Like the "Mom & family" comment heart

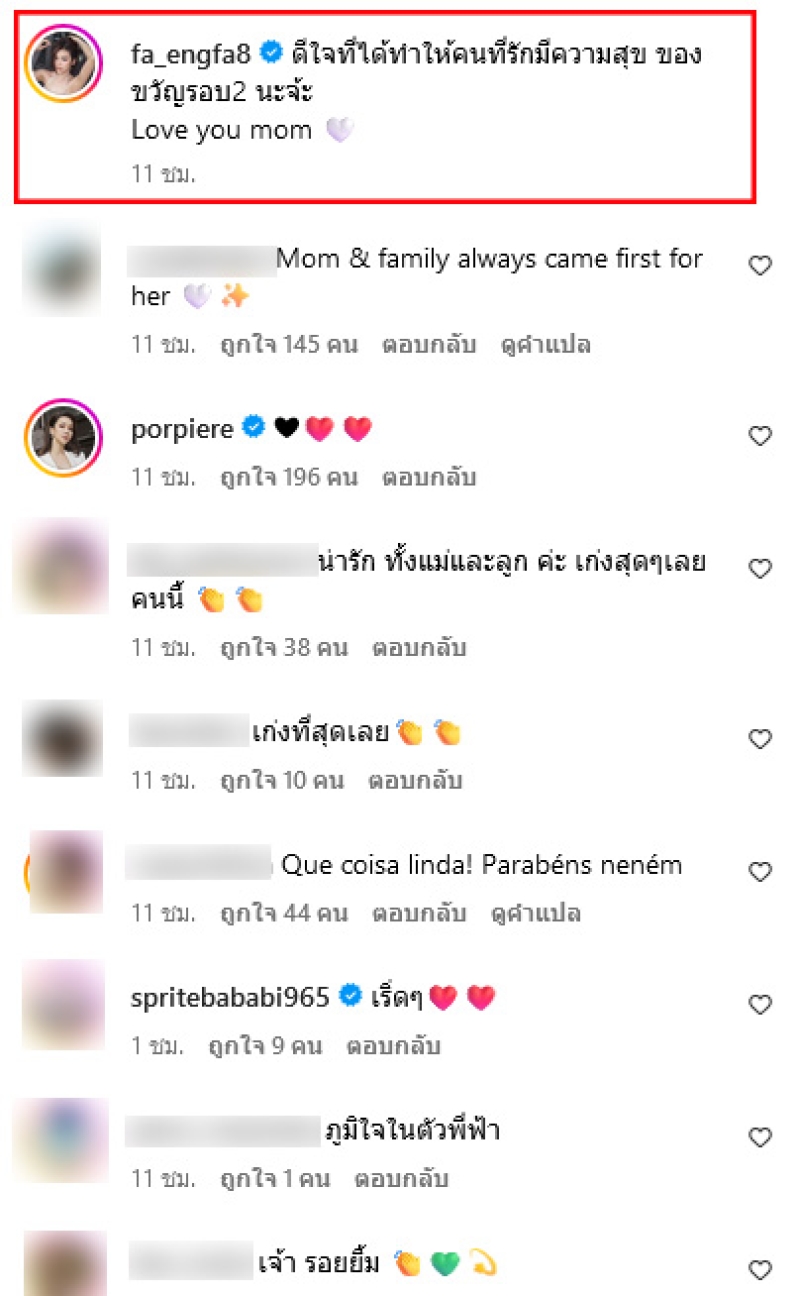pyautogui.click(x=760, y=266)
